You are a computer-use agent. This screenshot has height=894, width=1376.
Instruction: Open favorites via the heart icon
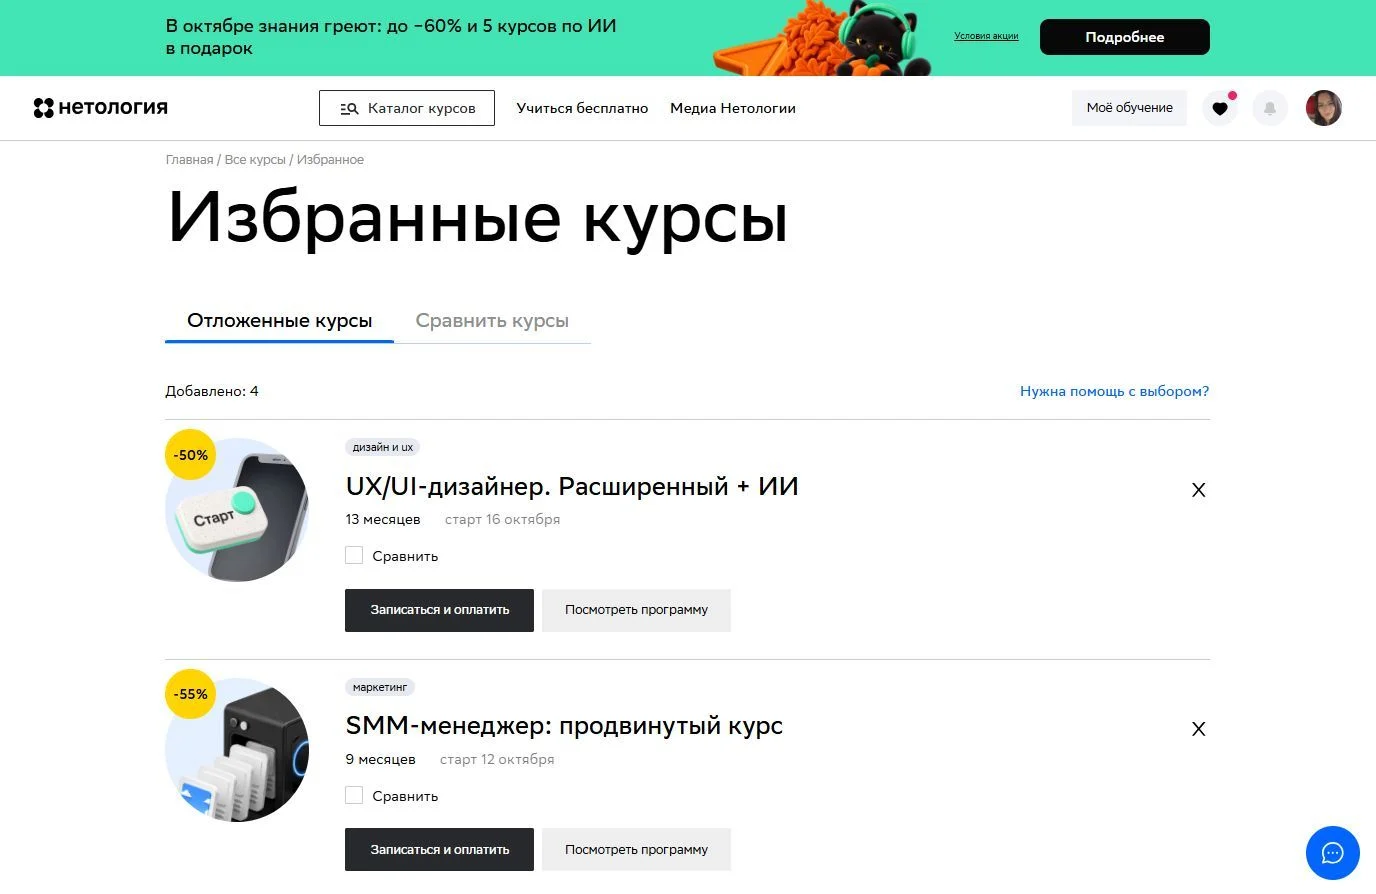pyautogui.click(x=1220, y=108)
